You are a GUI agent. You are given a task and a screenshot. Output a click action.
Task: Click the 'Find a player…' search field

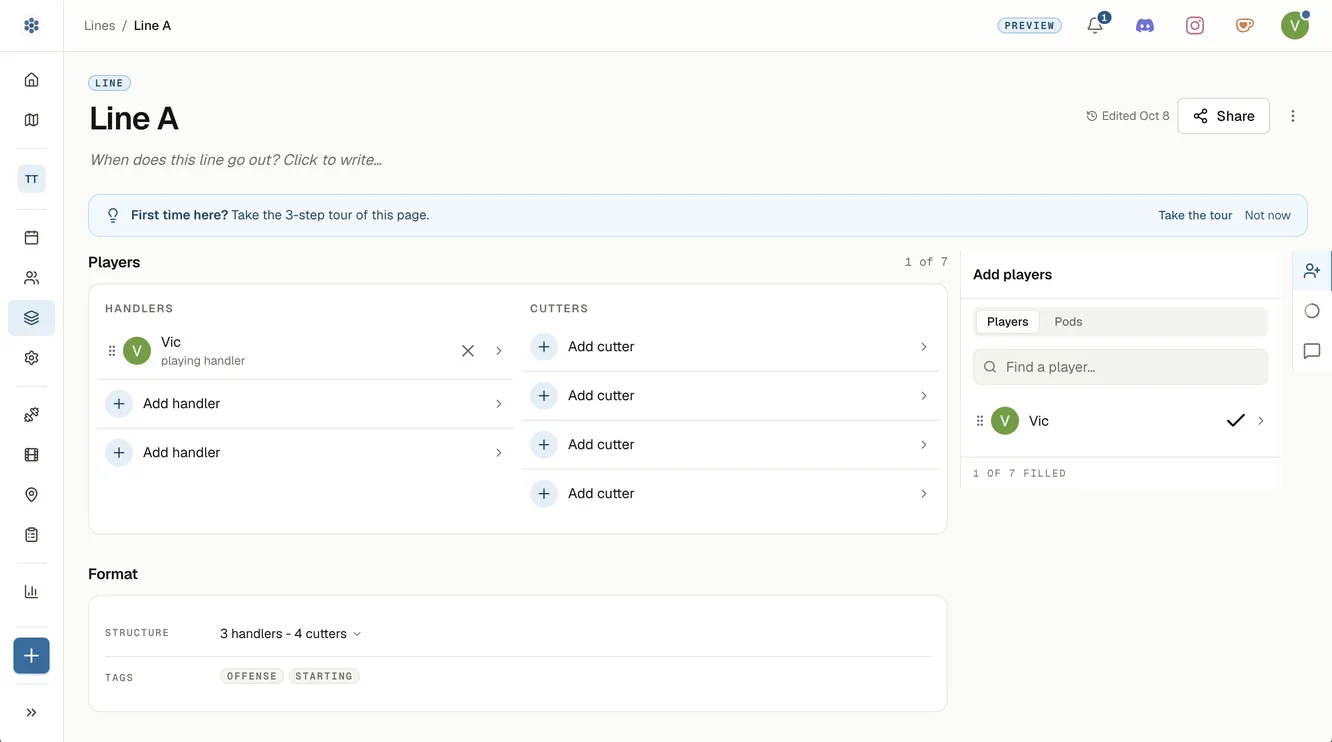coord(1120,367)
